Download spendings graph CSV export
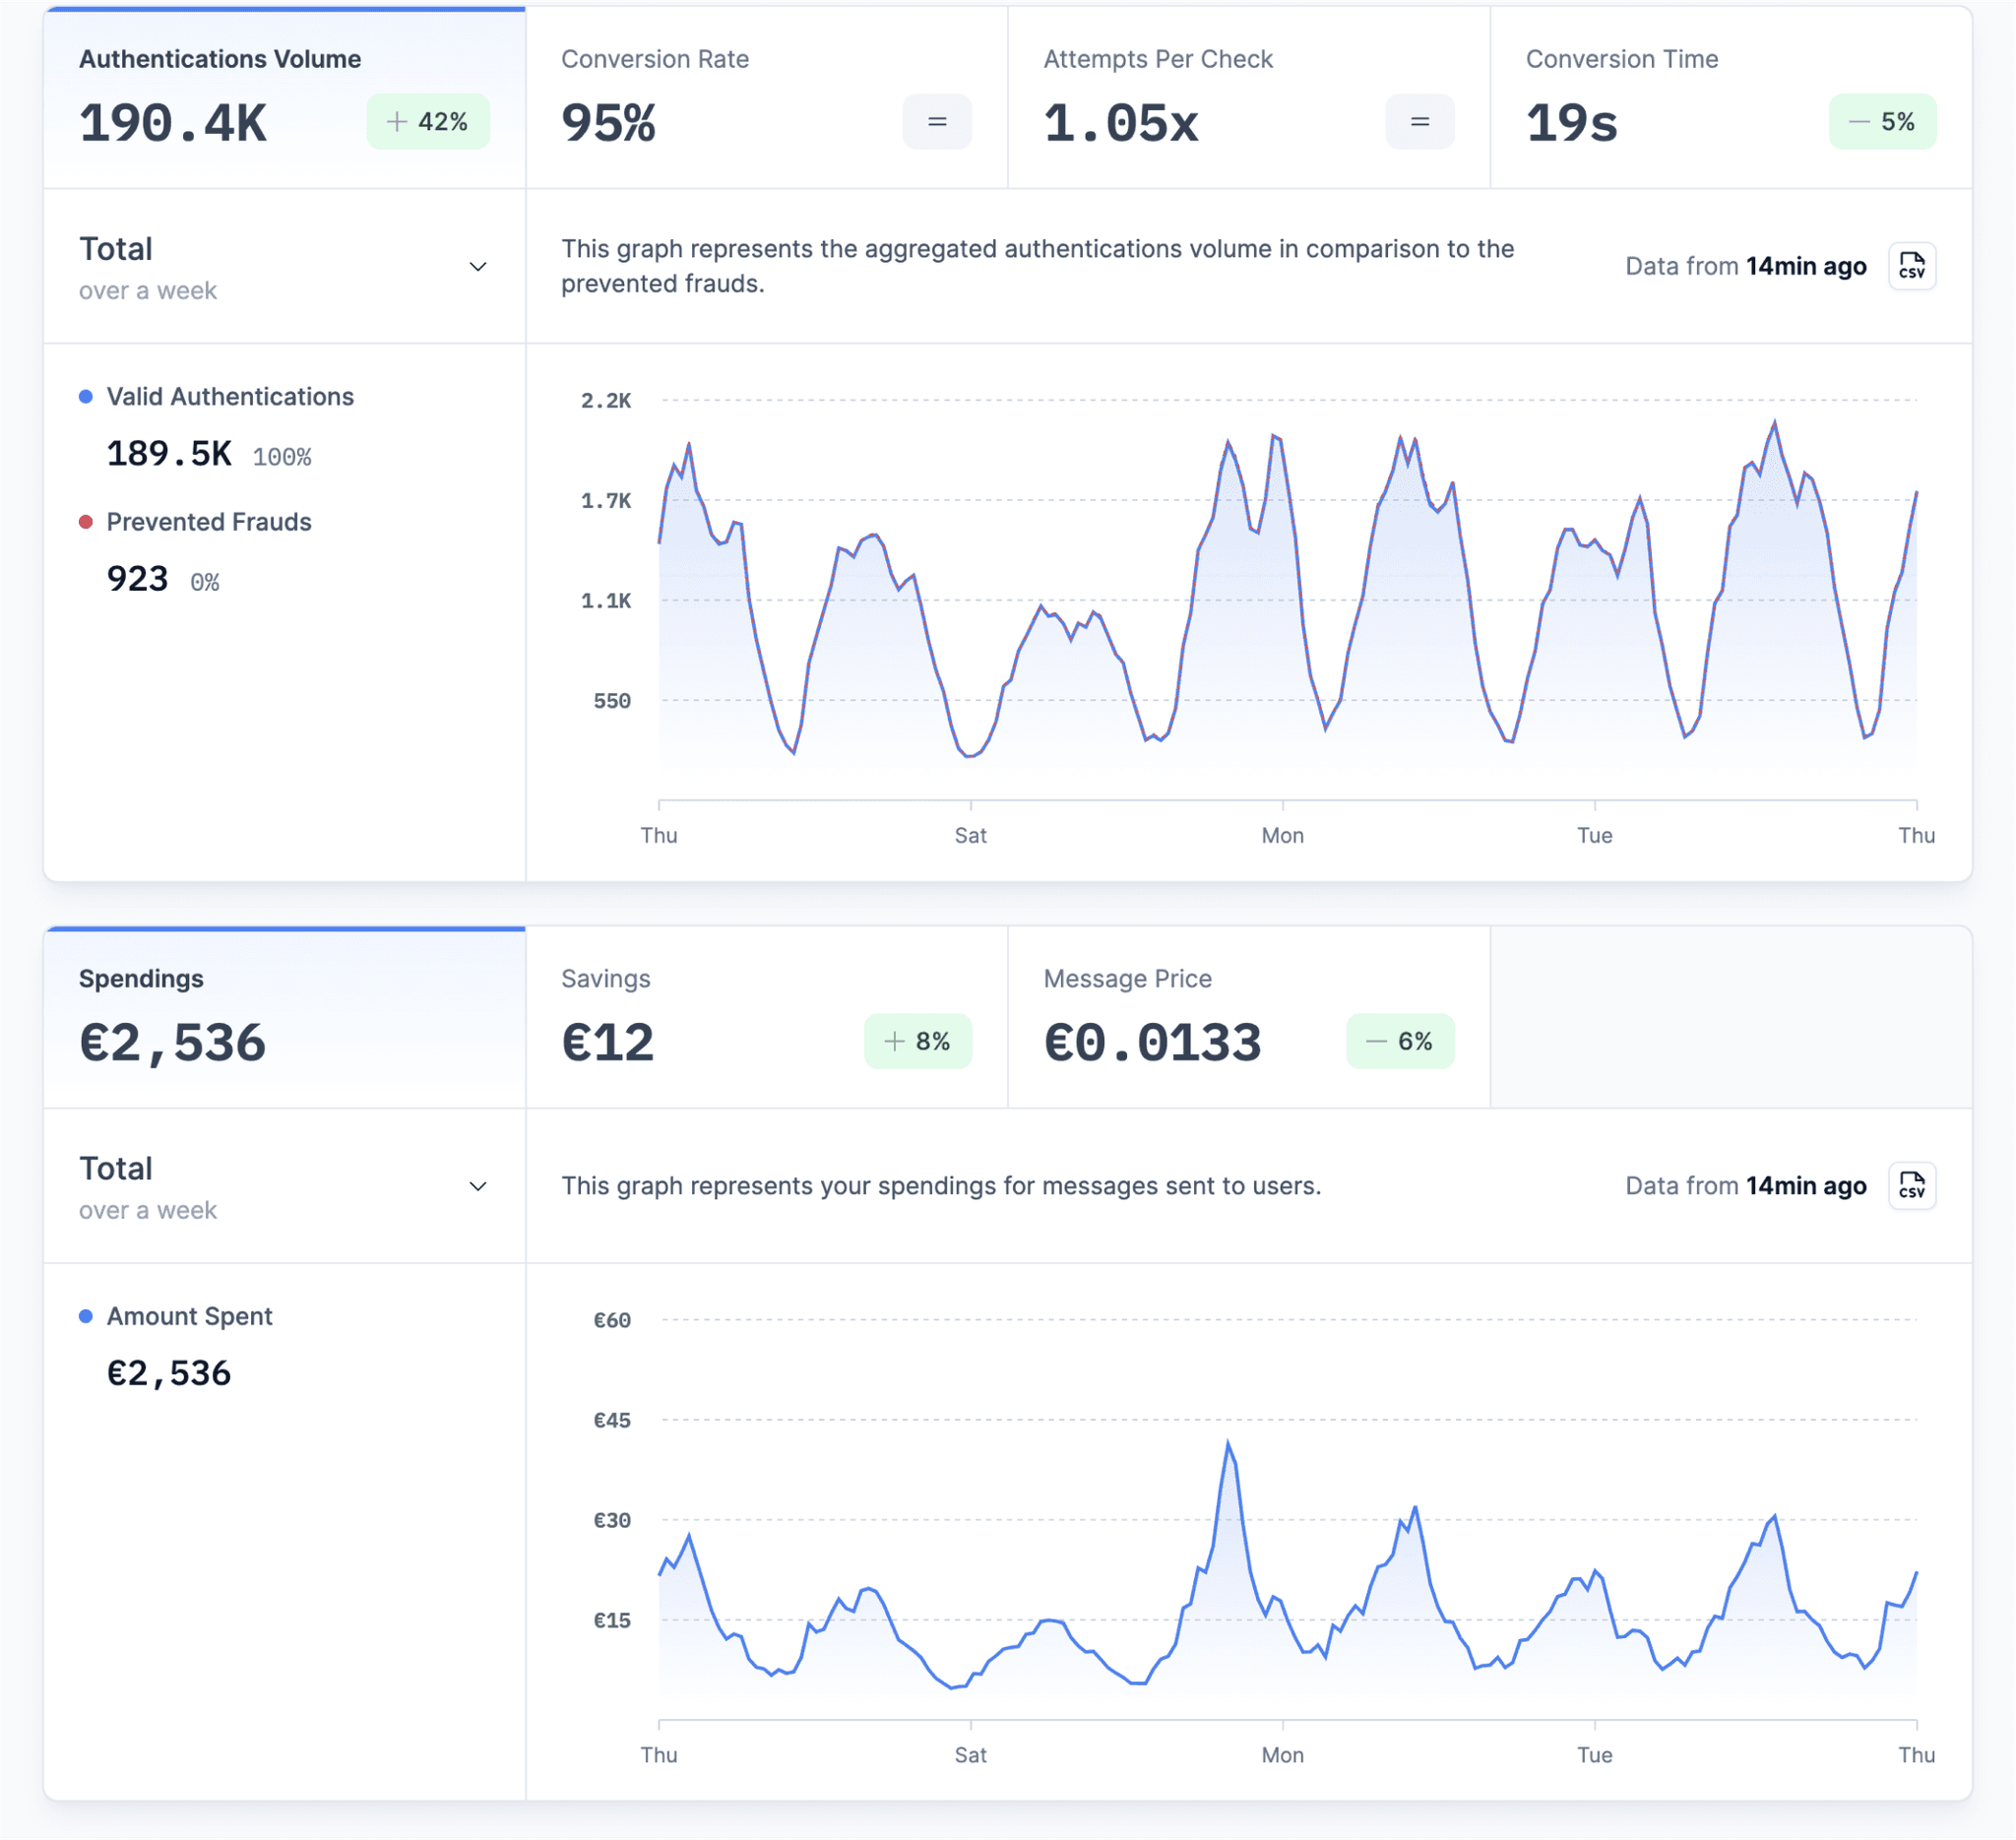Image resolution: width=2016 pixels, height=1840 pixels. (x=1911, y=1186)
